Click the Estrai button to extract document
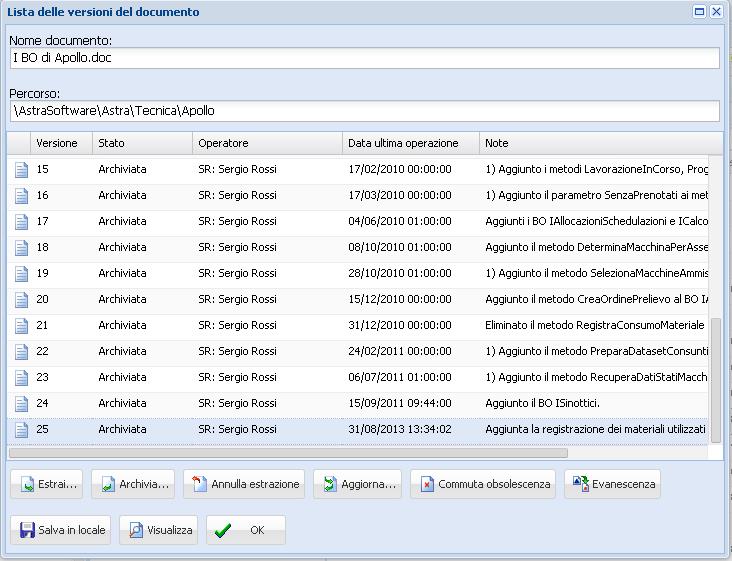The width and height of the screenshot is (732, 561). 47,484
